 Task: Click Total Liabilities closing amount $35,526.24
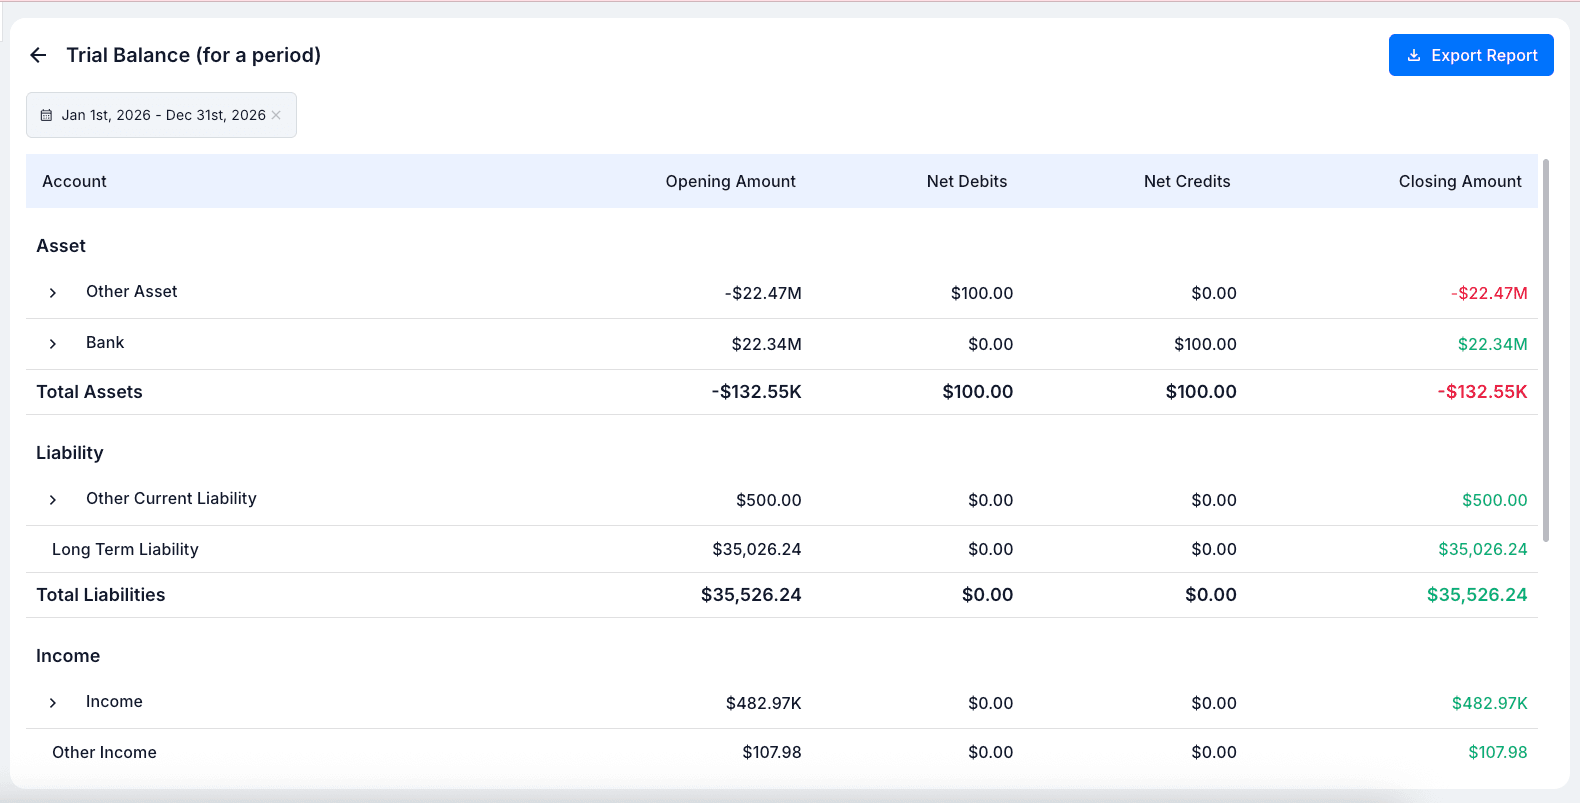[1477, 595]
